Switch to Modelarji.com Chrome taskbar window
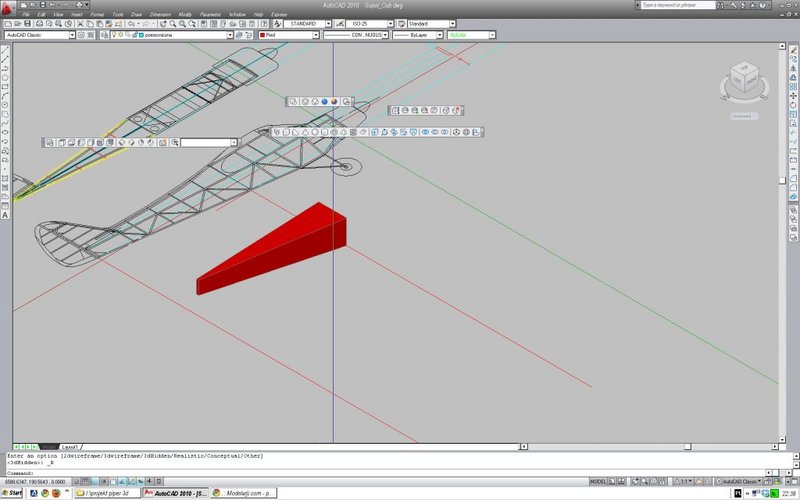 point(243,493)
